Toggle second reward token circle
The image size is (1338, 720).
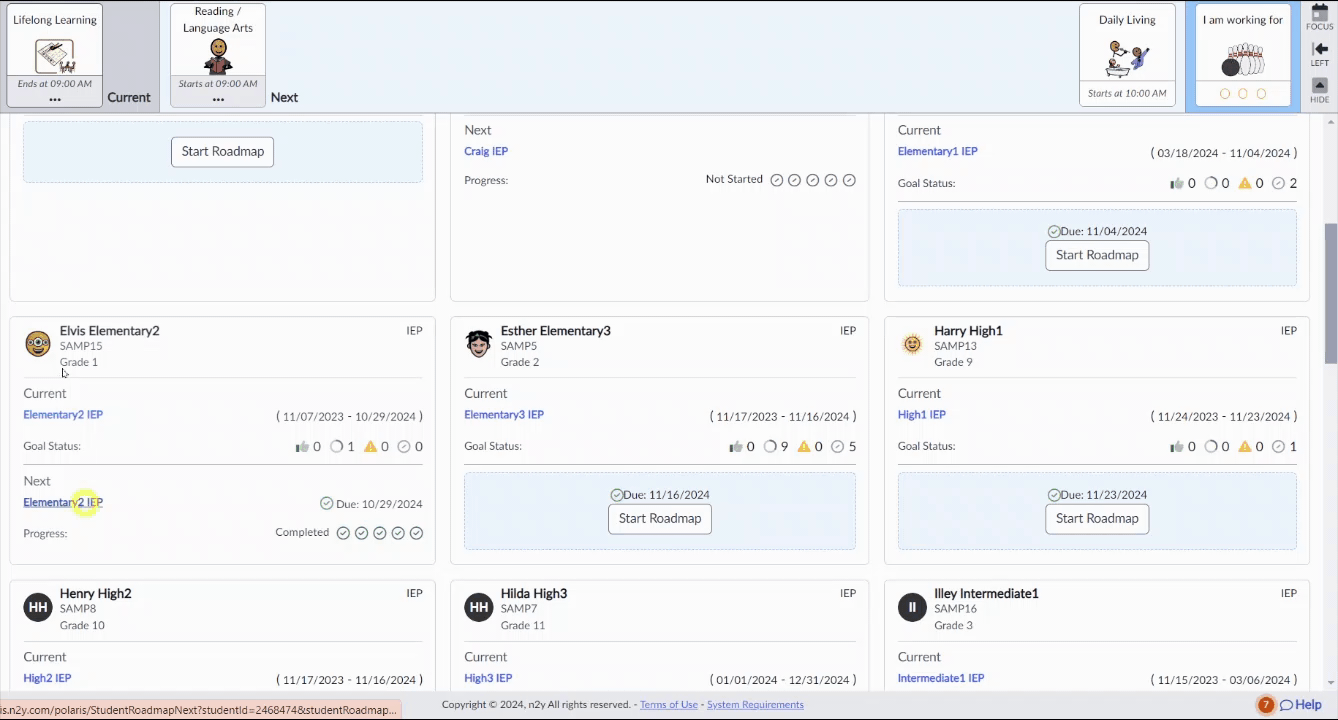[x=1243, y=94]
